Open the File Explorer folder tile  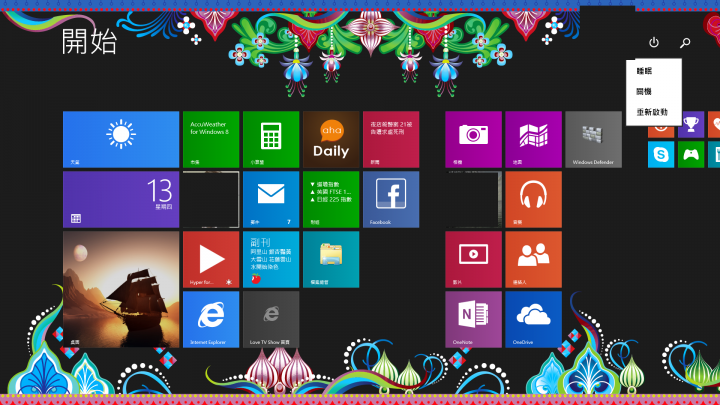pos(331,259)
